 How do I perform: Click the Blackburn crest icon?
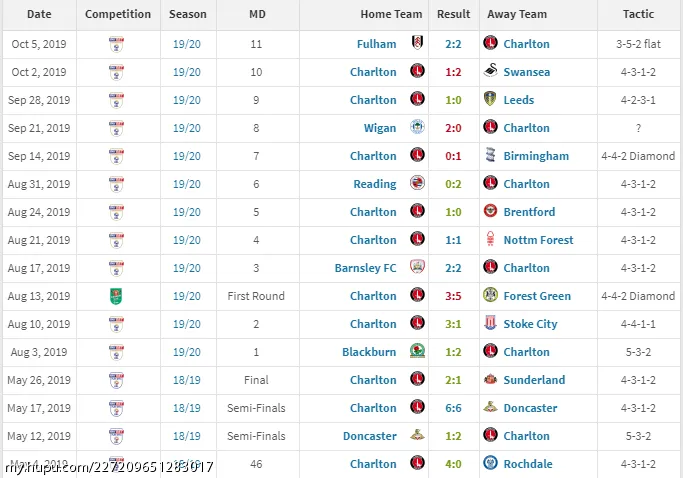click(x=417, y=351)
